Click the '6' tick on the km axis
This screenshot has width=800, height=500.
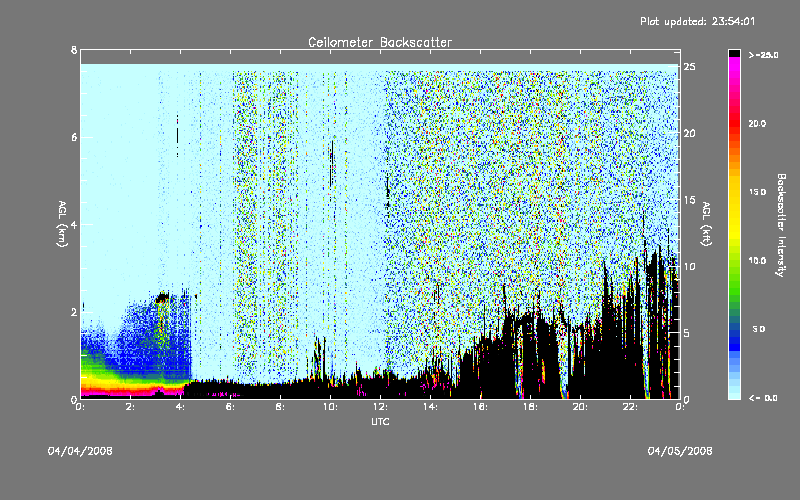74,137
